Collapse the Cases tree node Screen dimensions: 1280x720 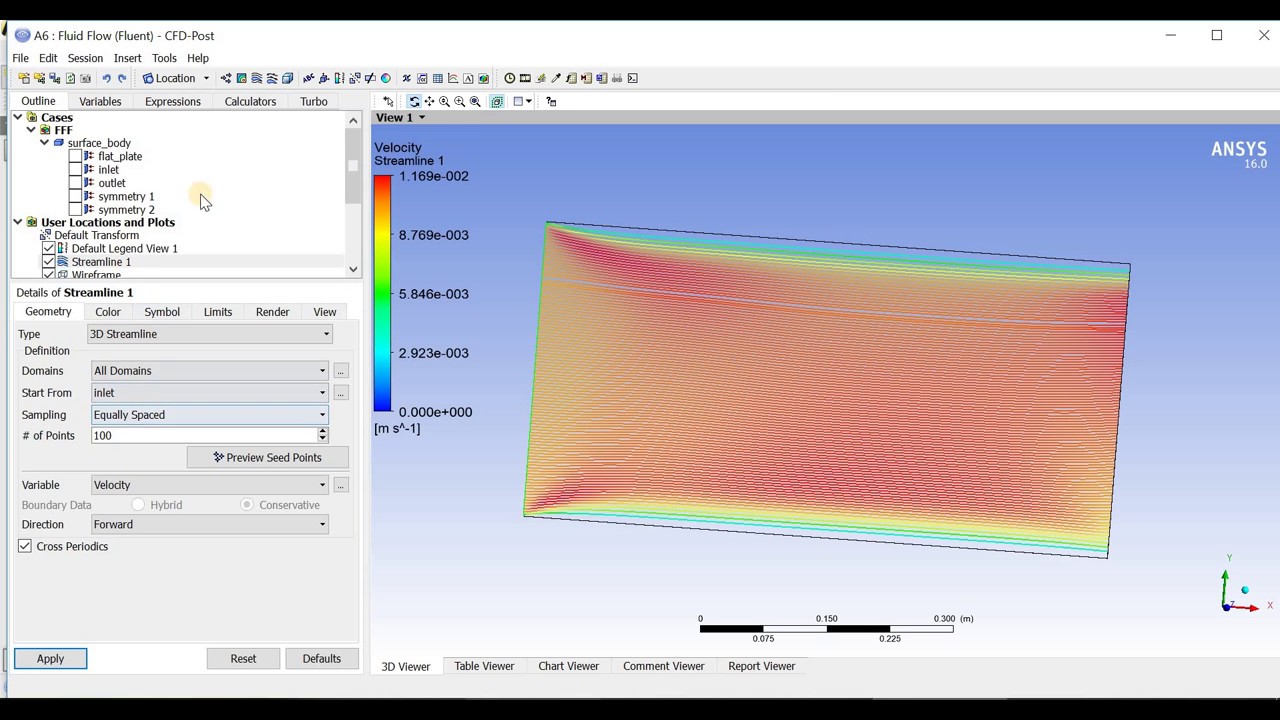pos(18,117)
